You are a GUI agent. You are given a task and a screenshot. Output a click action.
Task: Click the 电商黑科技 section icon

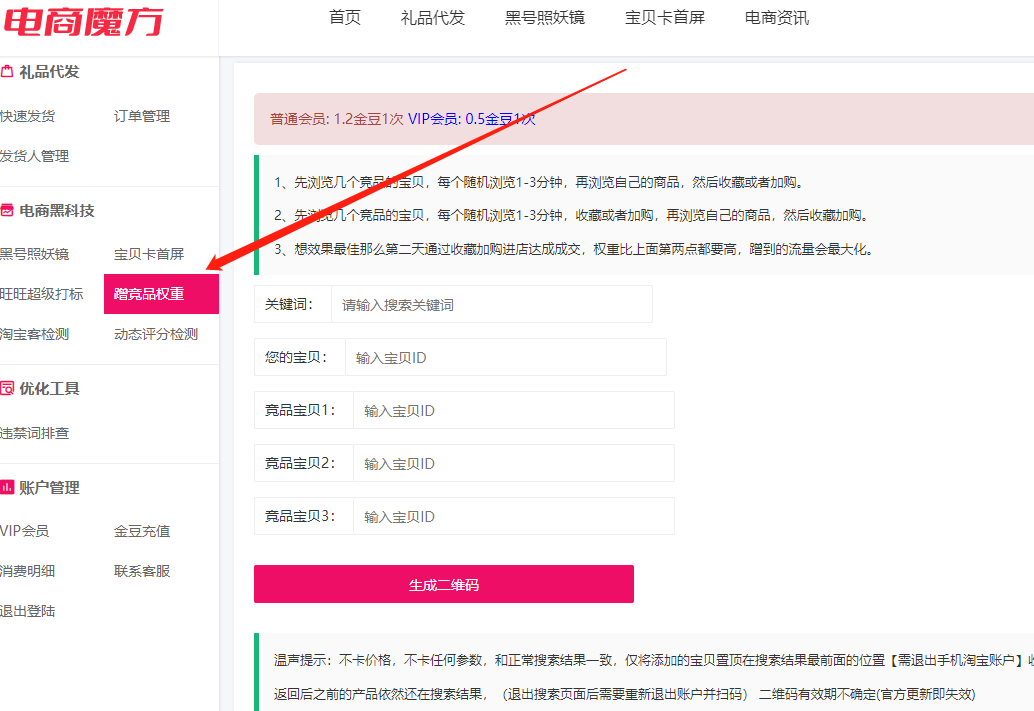point(7,211)
